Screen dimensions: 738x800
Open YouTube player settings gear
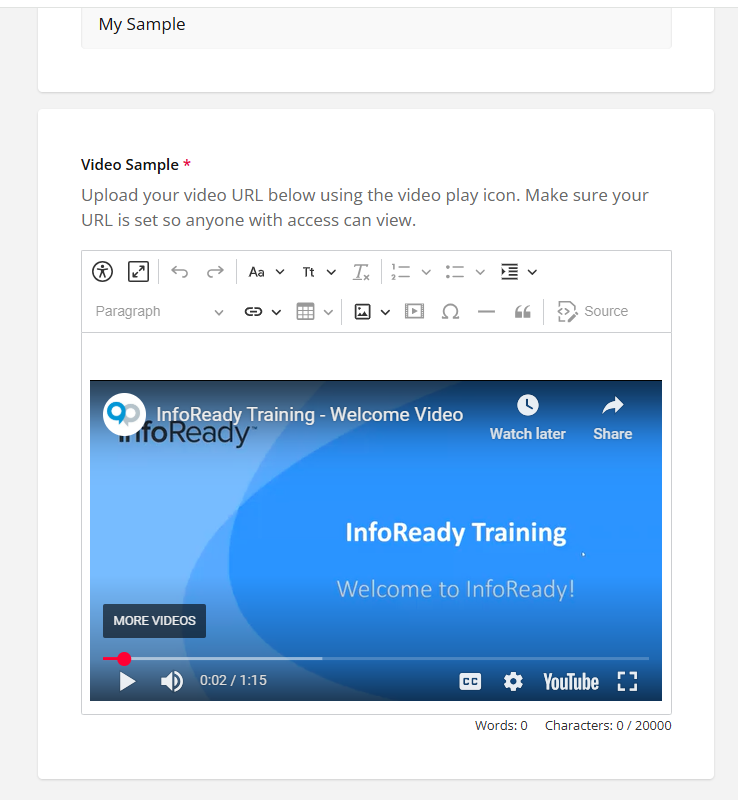click(x=513, y=682)
